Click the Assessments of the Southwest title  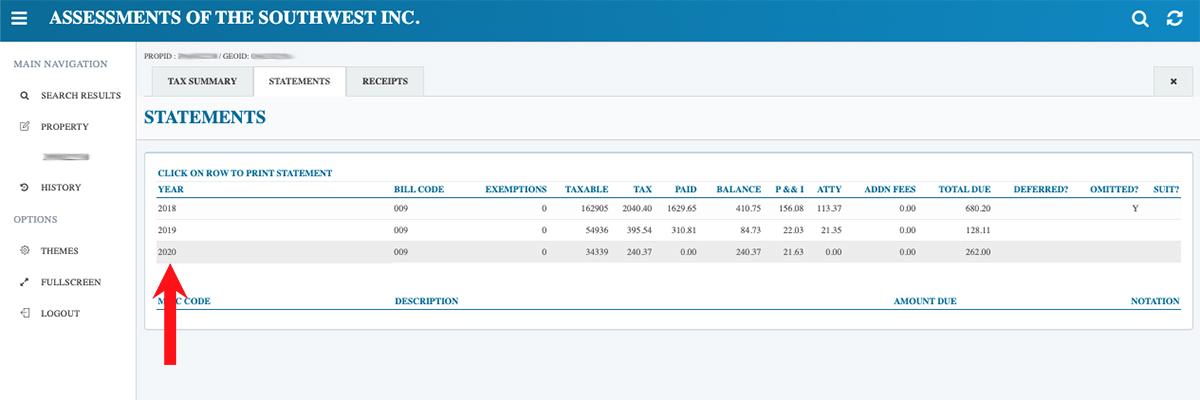coord(234,19)
